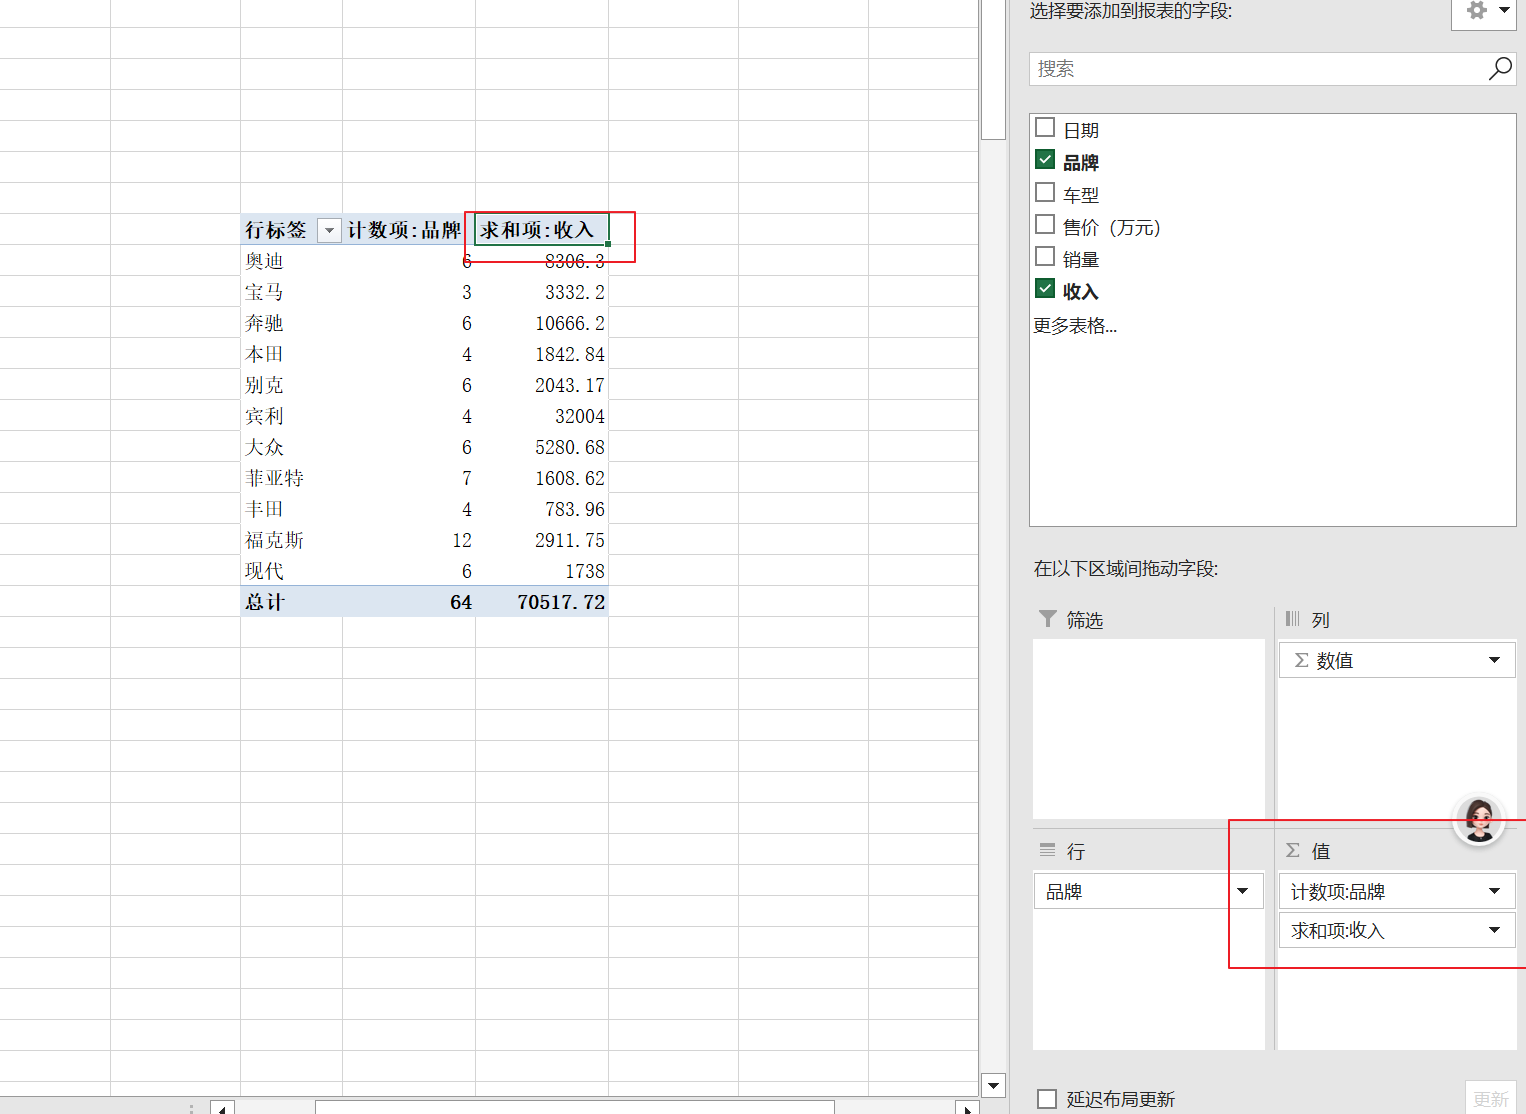Select the 福克斯 count cell 12
This screenshot has width=1526, height=1114.
point(408,540)
